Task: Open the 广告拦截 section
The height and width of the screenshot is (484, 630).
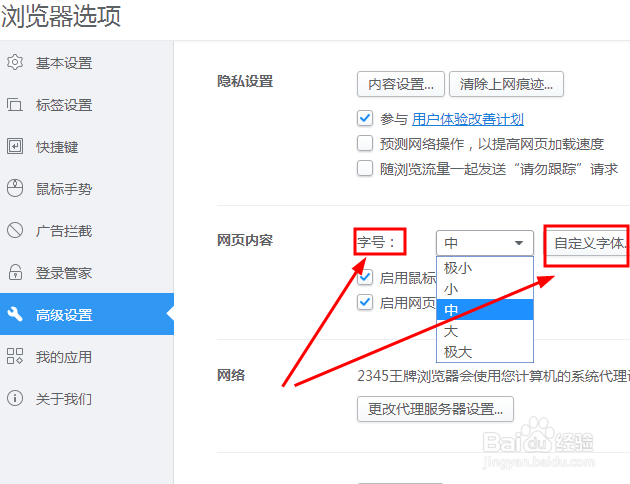Action: pos(87,231)
